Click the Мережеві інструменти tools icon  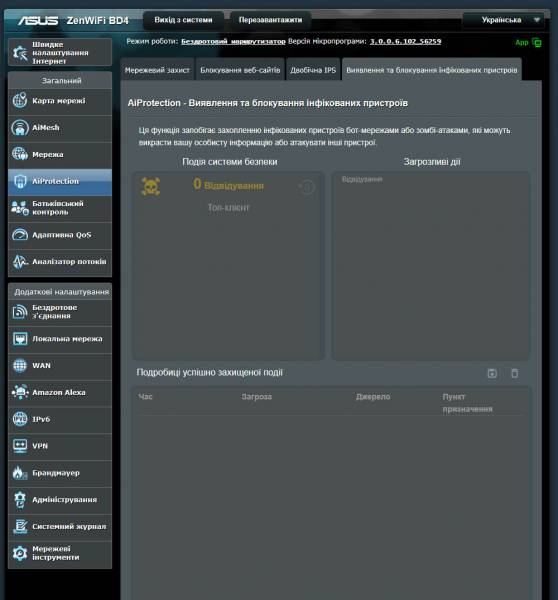(x=20, y=553)
